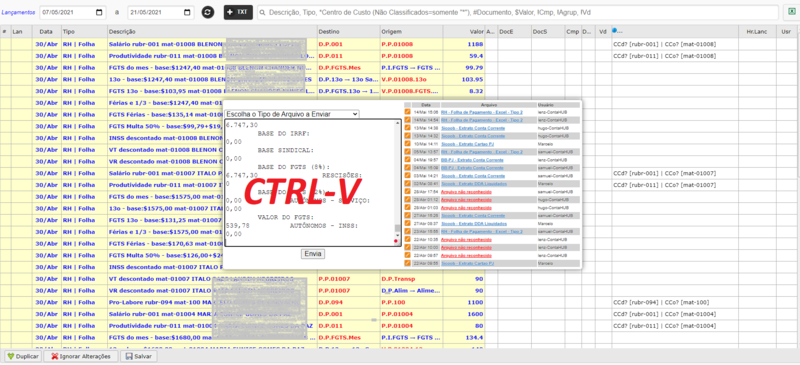Click the search field 'Descrição, Tipo, Centro de Custo'
The height and width of the screenshot is (365, 800).
point(517,12)
